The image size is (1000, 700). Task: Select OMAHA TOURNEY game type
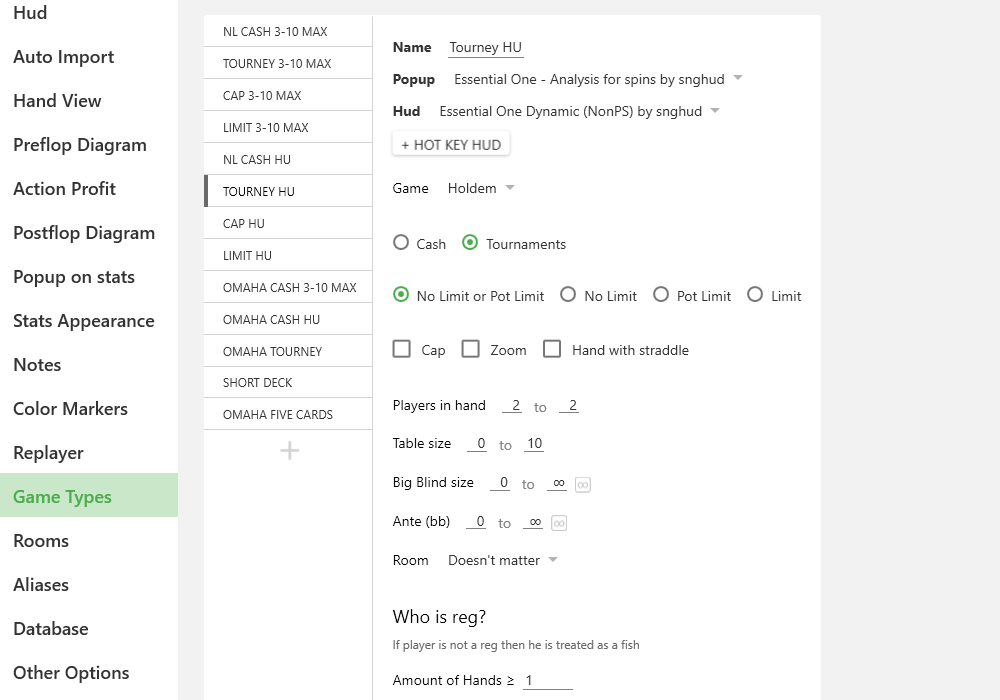coord(288,351)
